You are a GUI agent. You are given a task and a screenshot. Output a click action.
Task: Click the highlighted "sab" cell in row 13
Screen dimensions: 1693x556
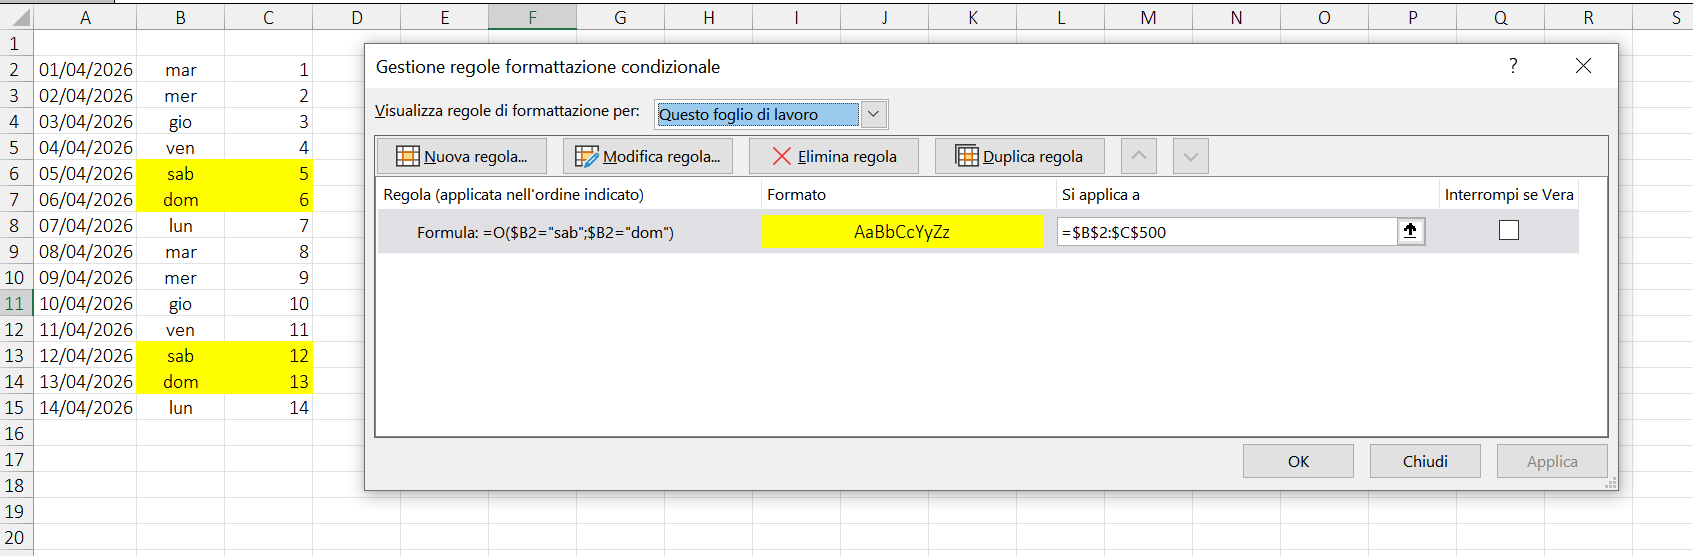180,355
